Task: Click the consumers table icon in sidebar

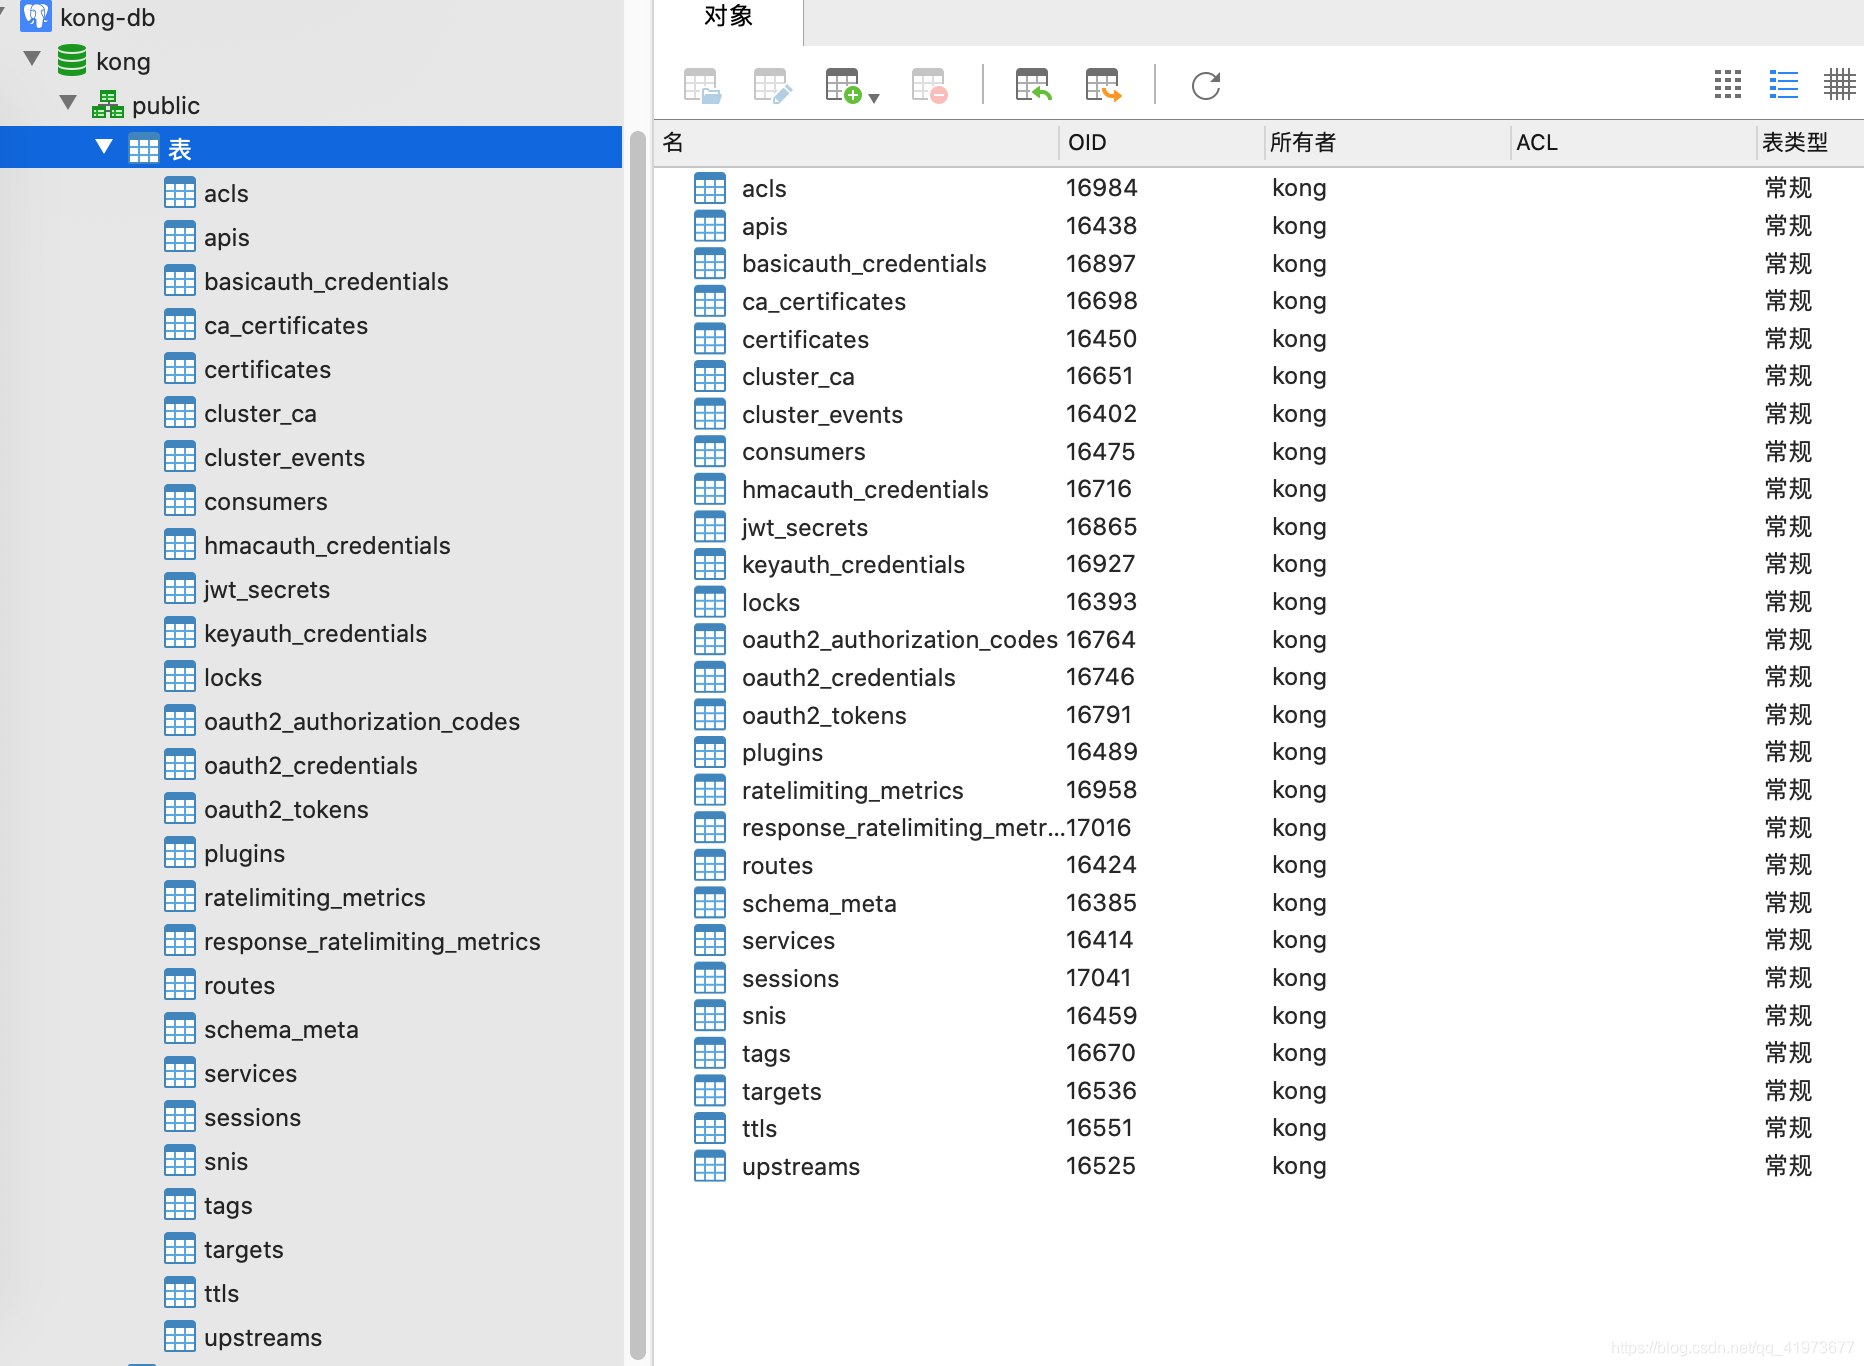Action: 180,501
